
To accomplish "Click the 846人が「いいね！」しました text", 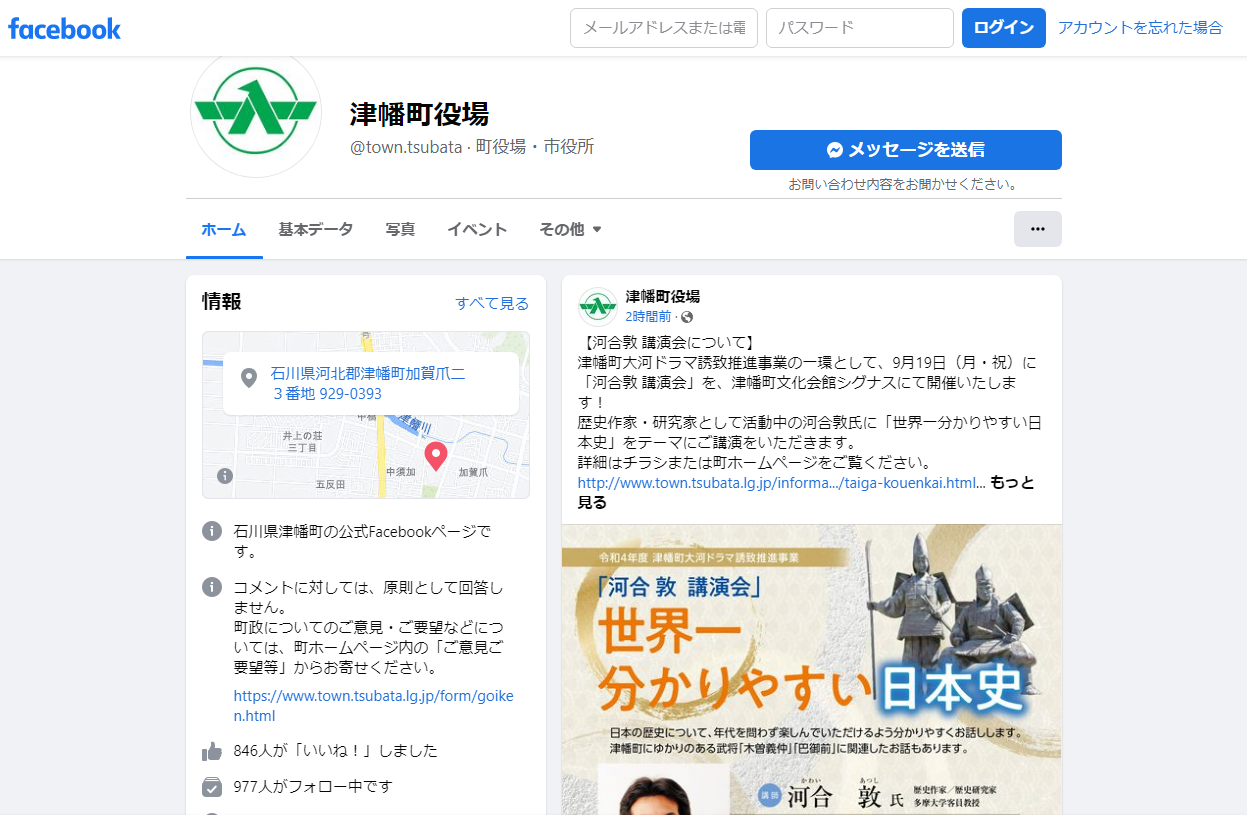I will (335, 751).
